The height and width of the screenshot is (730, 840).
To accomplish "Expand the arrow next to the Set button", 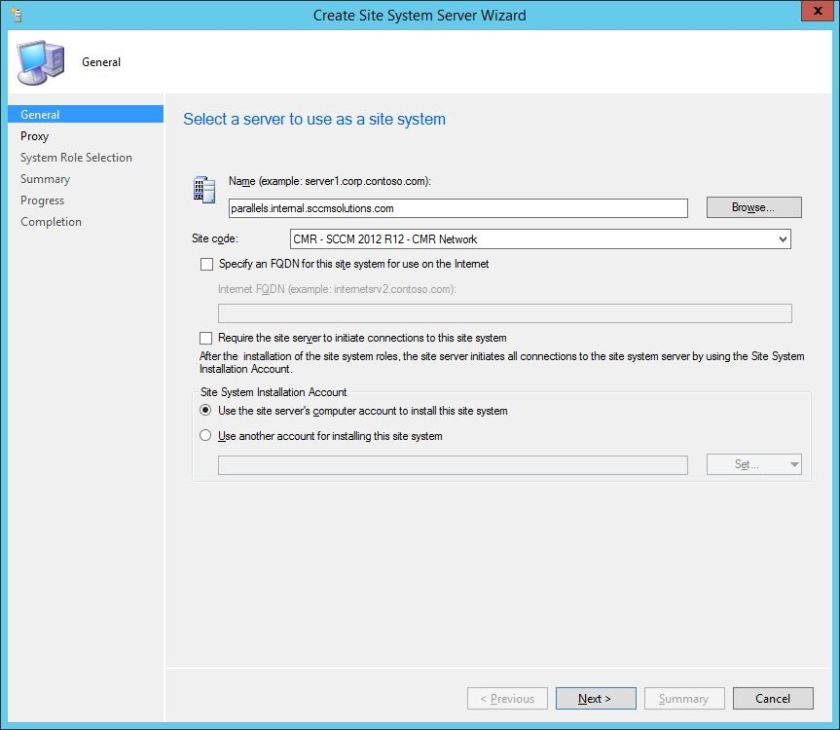I will 793,464.
